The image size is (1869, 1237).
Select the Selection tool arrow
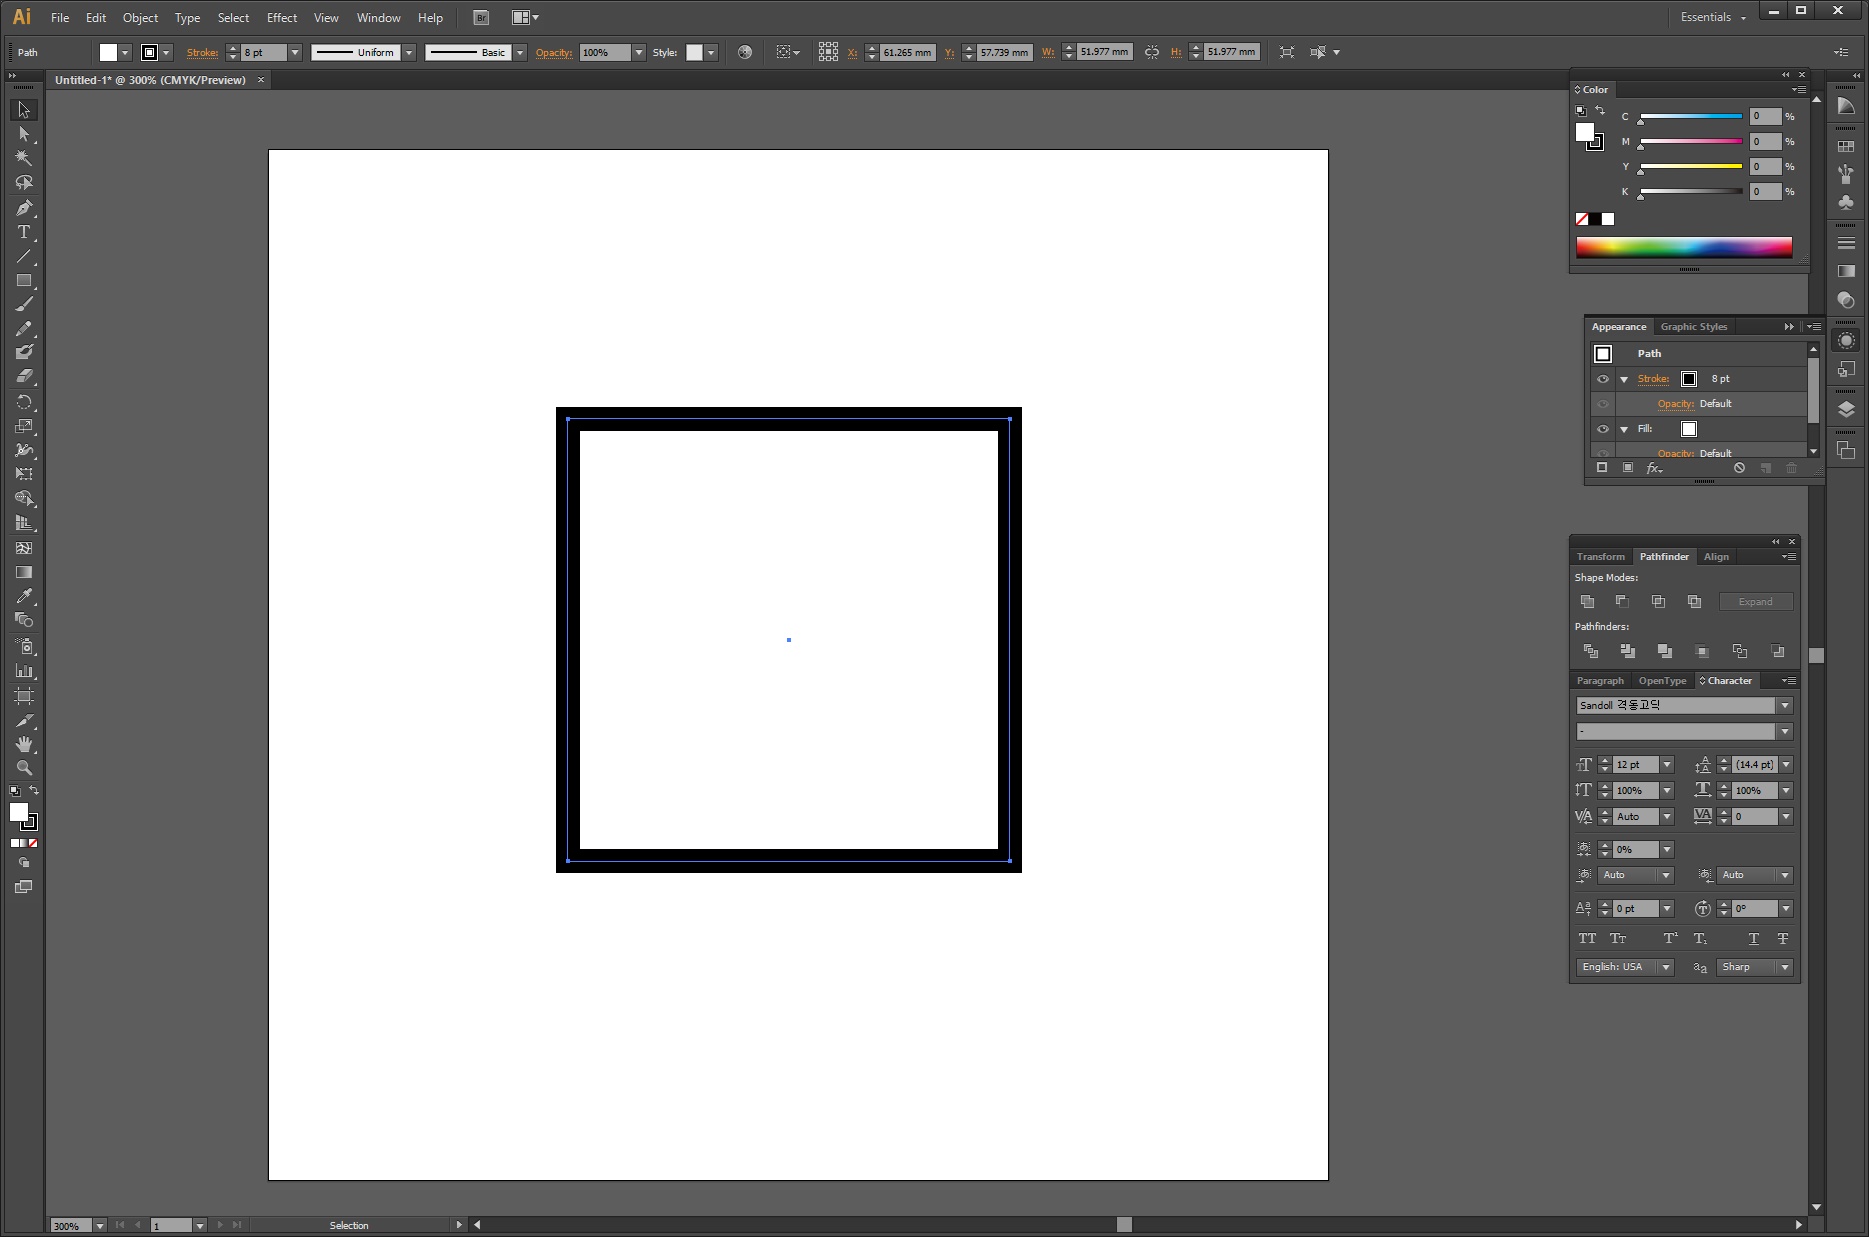point(24,110)
